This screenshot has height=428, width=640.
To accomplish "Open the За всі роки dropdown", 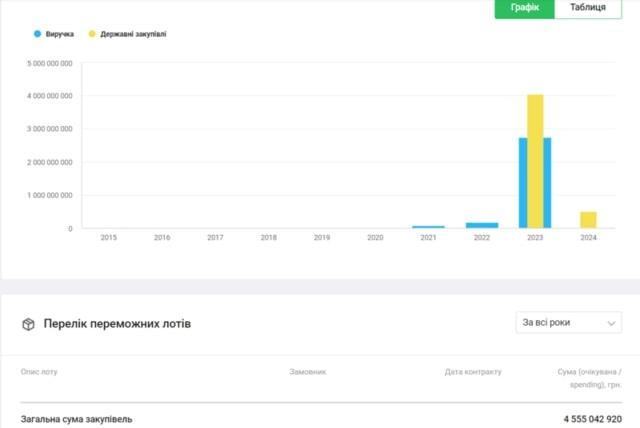I will 567,323.
